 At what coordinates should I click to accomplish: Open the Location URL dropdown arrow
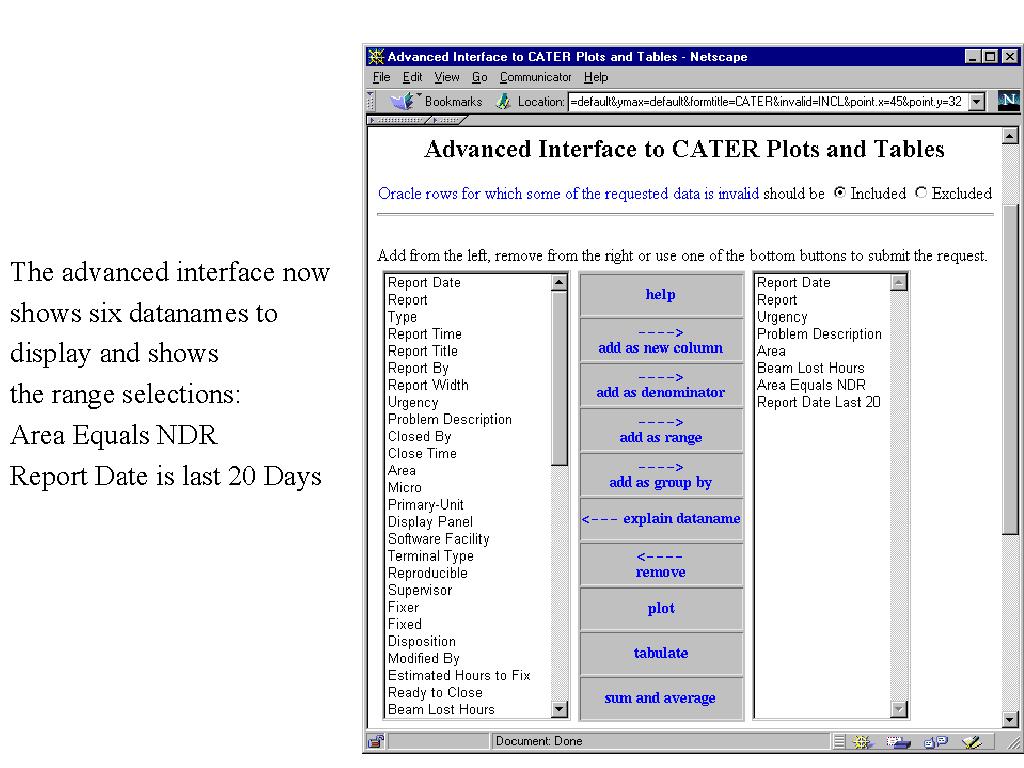977,101
